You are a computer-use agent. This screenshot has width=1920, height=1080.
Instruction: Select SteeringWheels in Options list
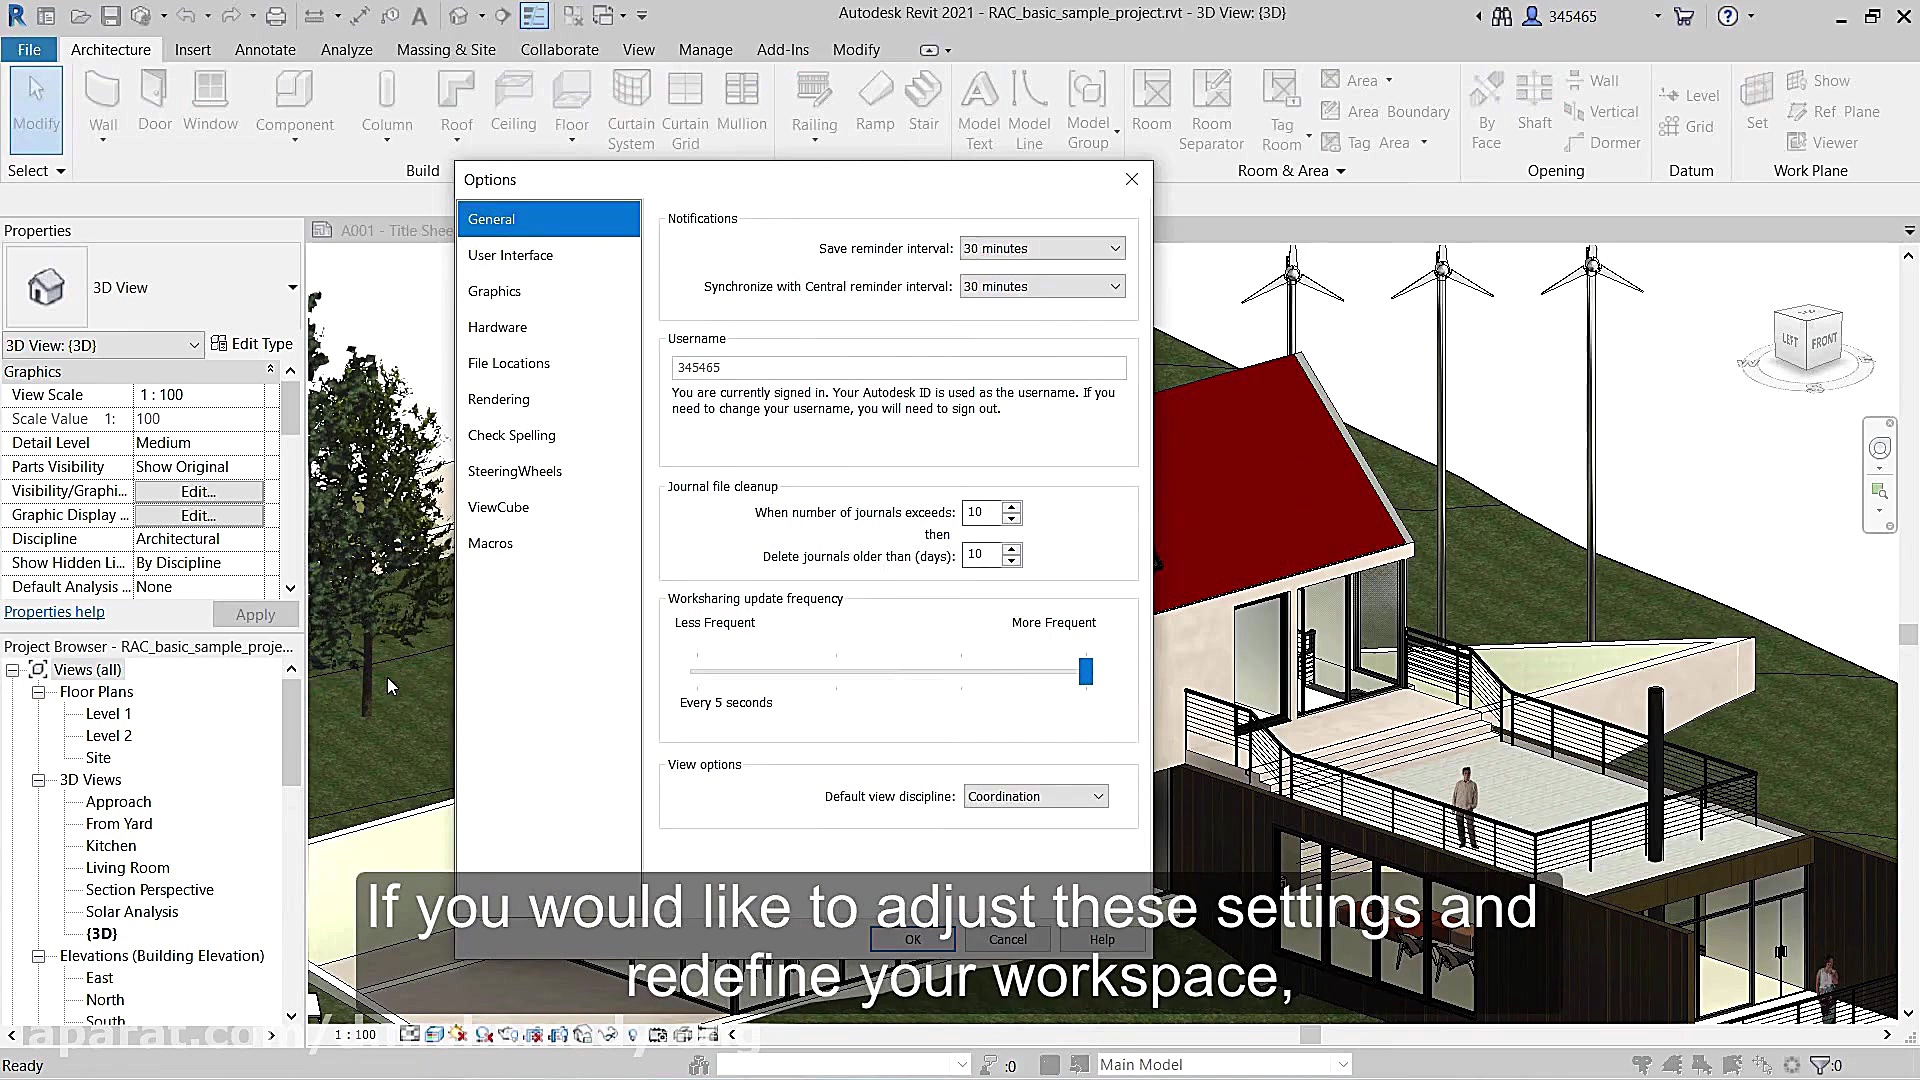(x=548, y=471)
